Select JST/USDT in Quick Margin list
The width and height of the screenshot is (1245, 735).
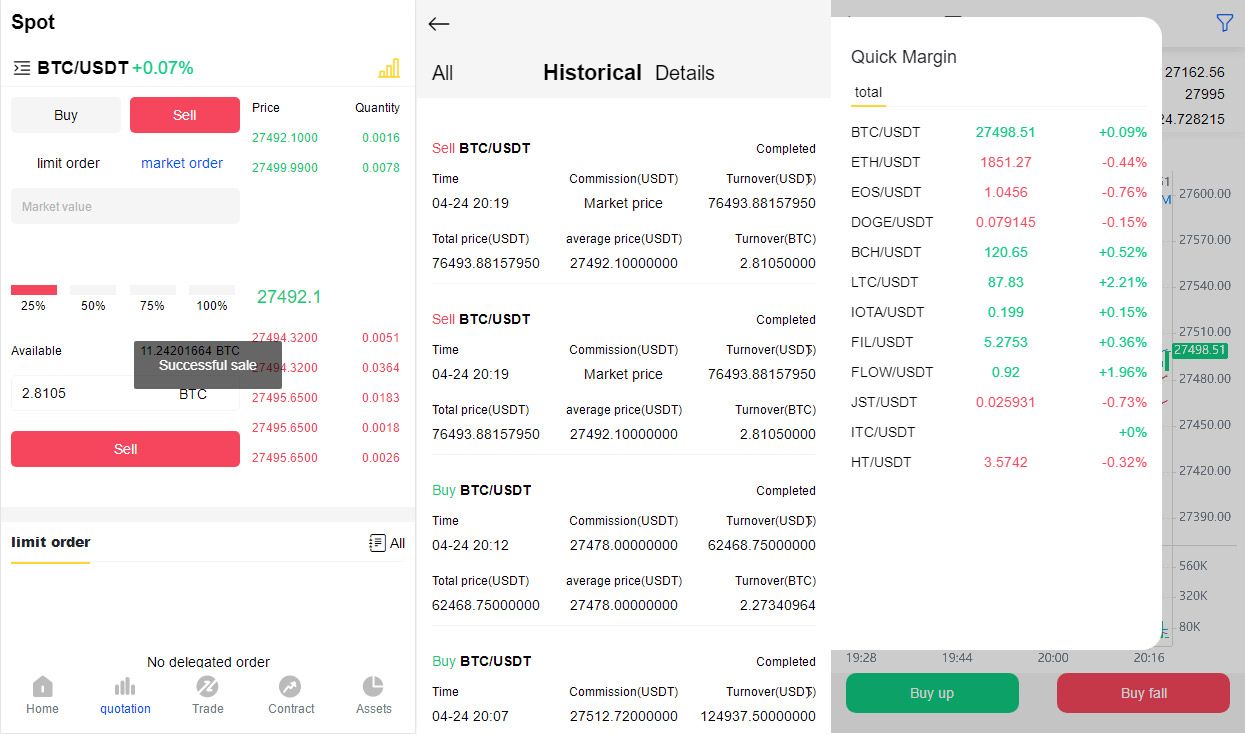click(999, 402)
